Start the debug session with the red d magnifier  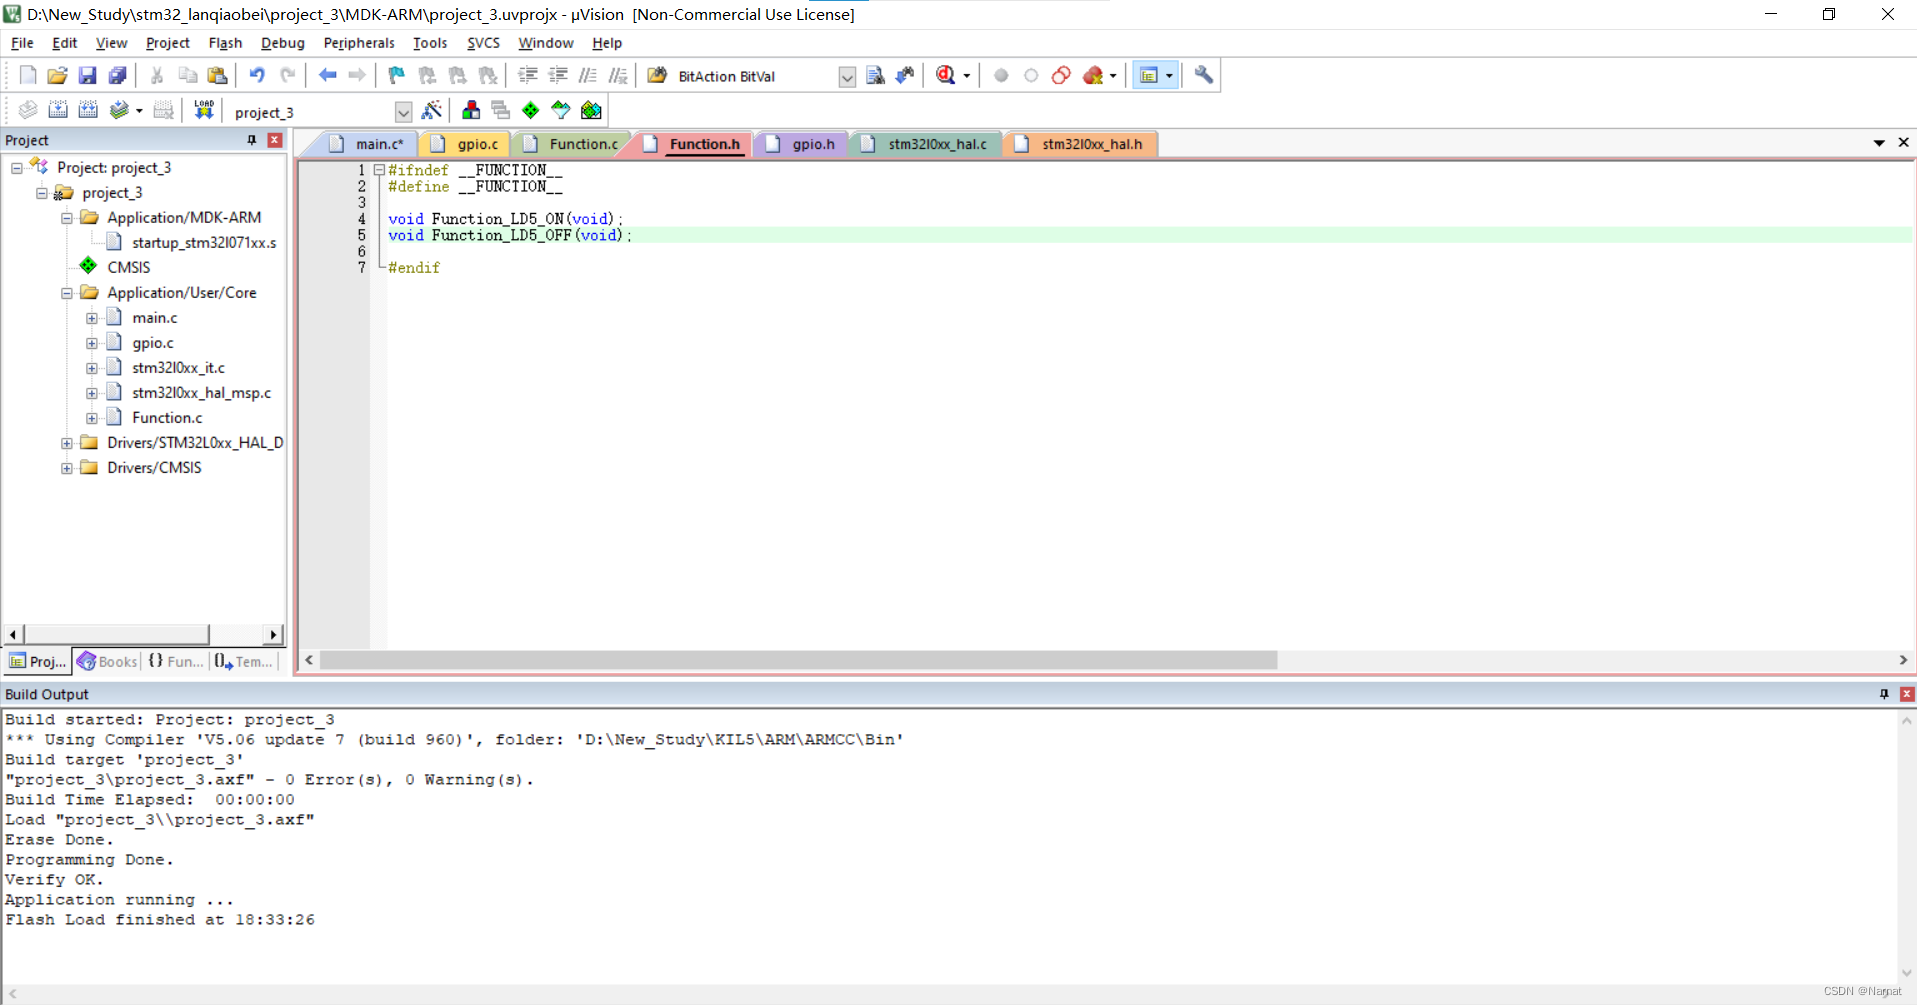click(945, 75)
